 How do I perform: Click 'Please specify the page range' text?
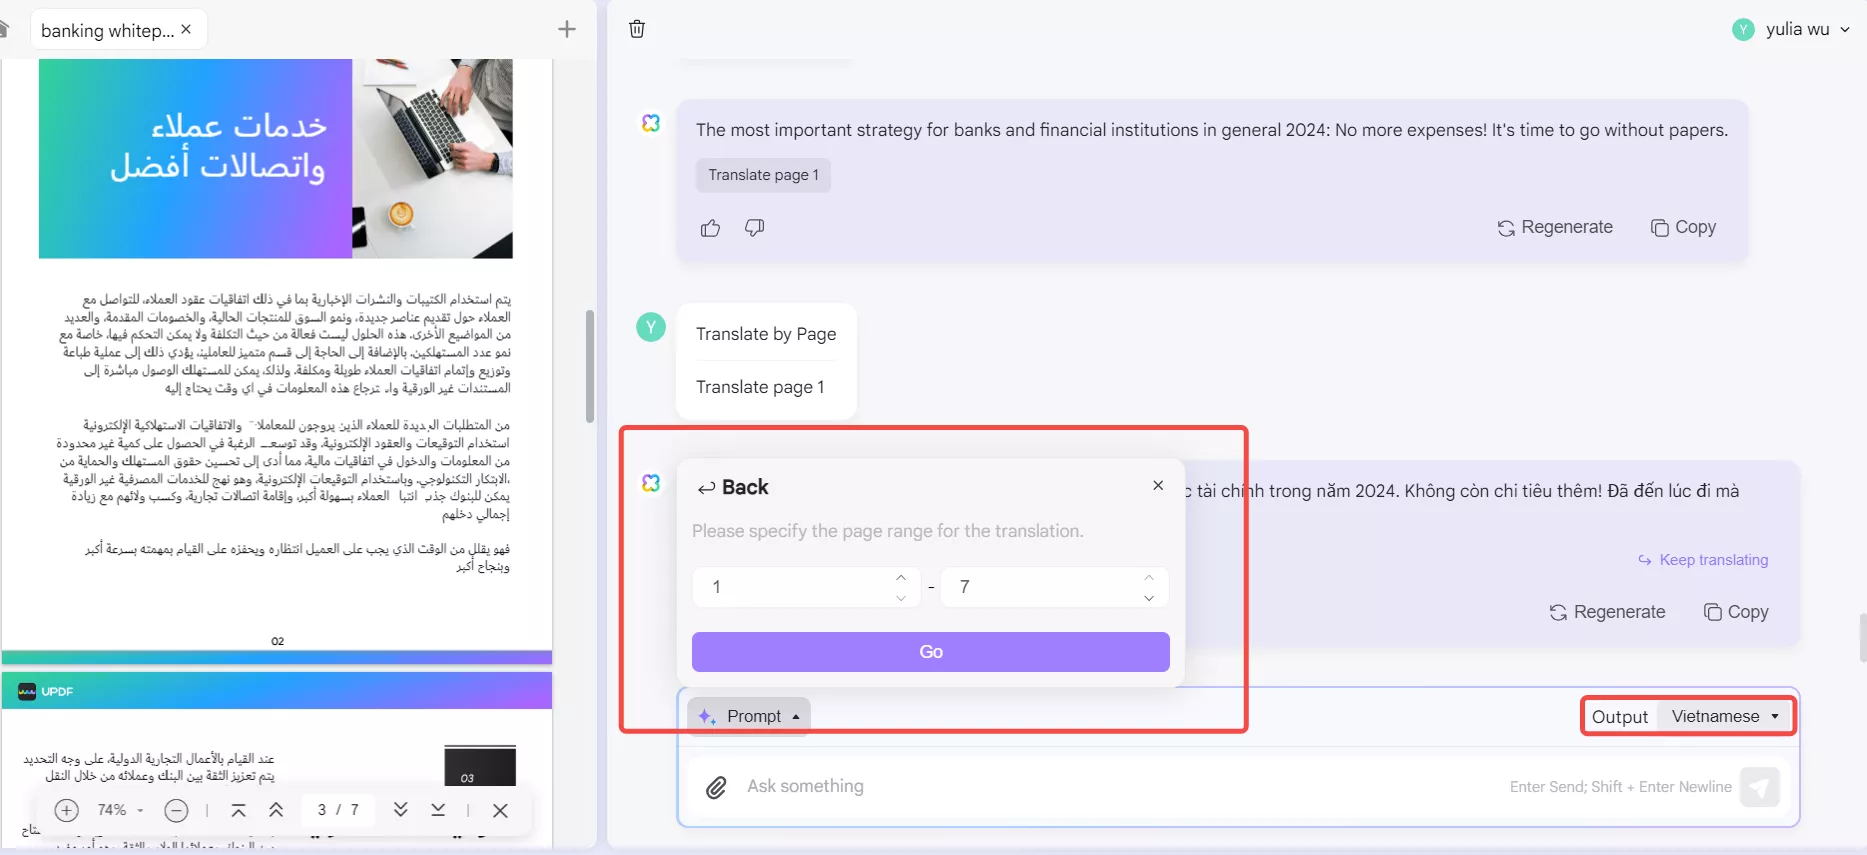click(888, 531)
